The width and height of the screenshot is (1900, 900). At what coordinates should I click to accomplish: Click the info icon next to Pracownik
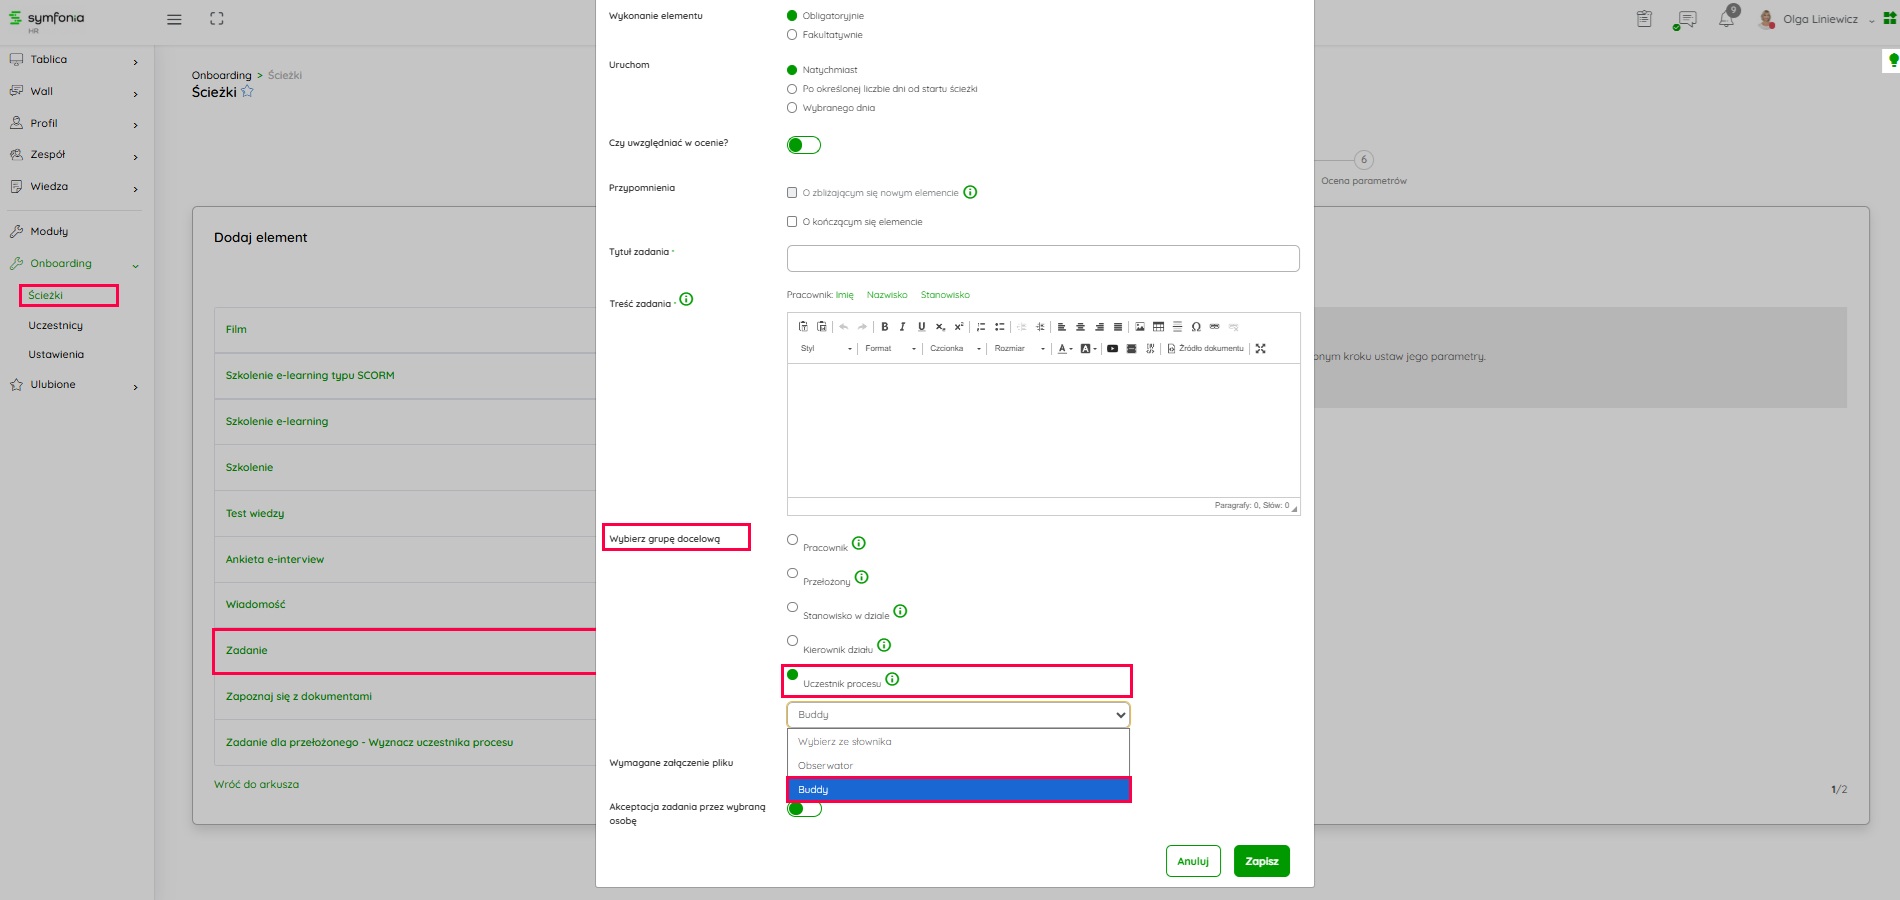(859, 544)
